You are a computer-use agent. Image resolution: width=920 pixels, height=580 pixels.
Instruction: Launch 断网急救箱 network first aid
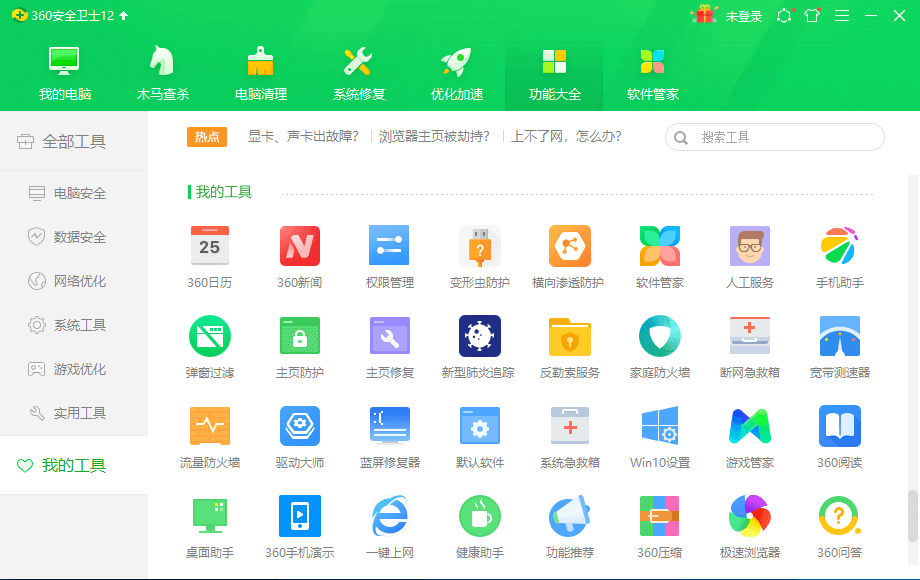pyautogui.click(x=749, y=347)
